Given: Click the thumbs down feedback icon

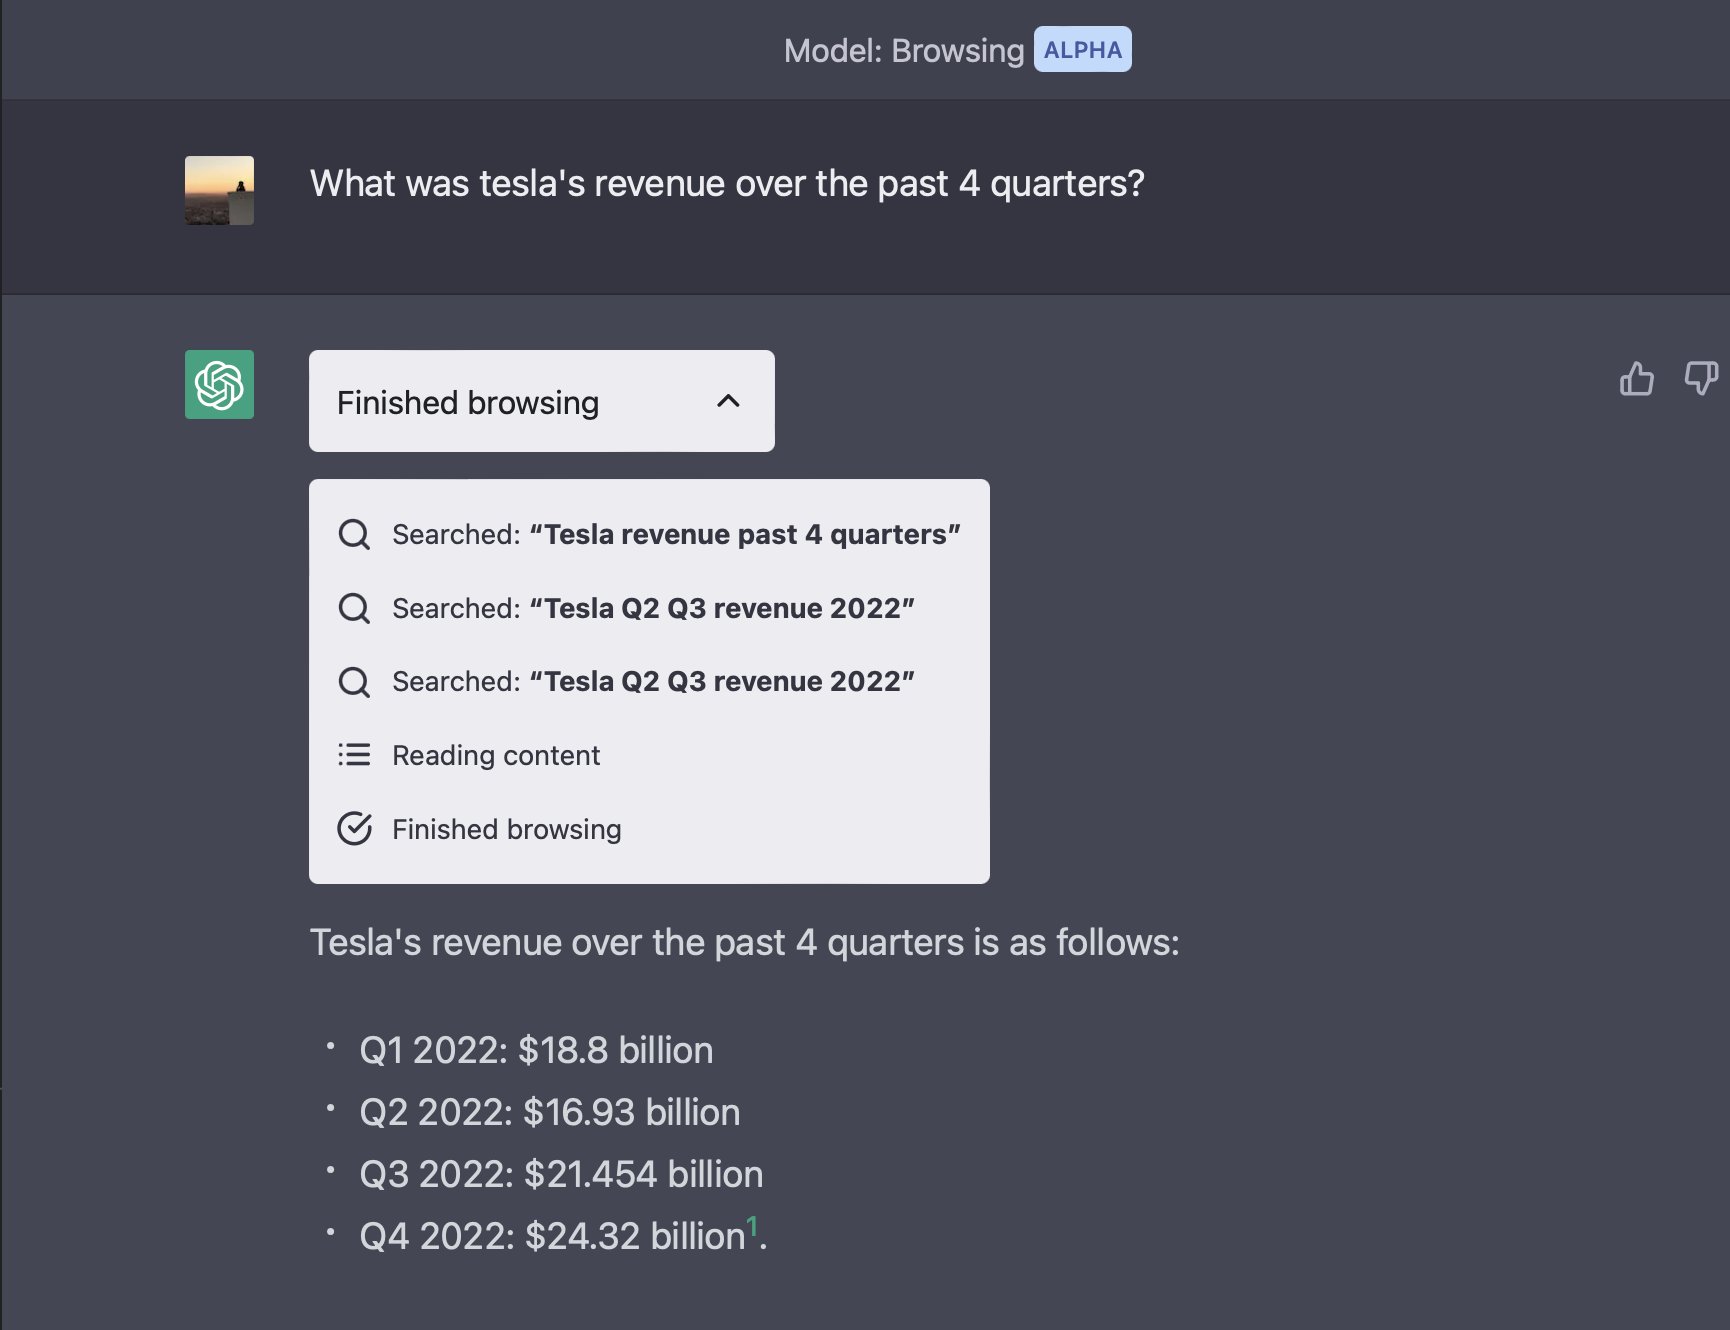Looking at the screenshot, I should click(x=1700, y=379).
